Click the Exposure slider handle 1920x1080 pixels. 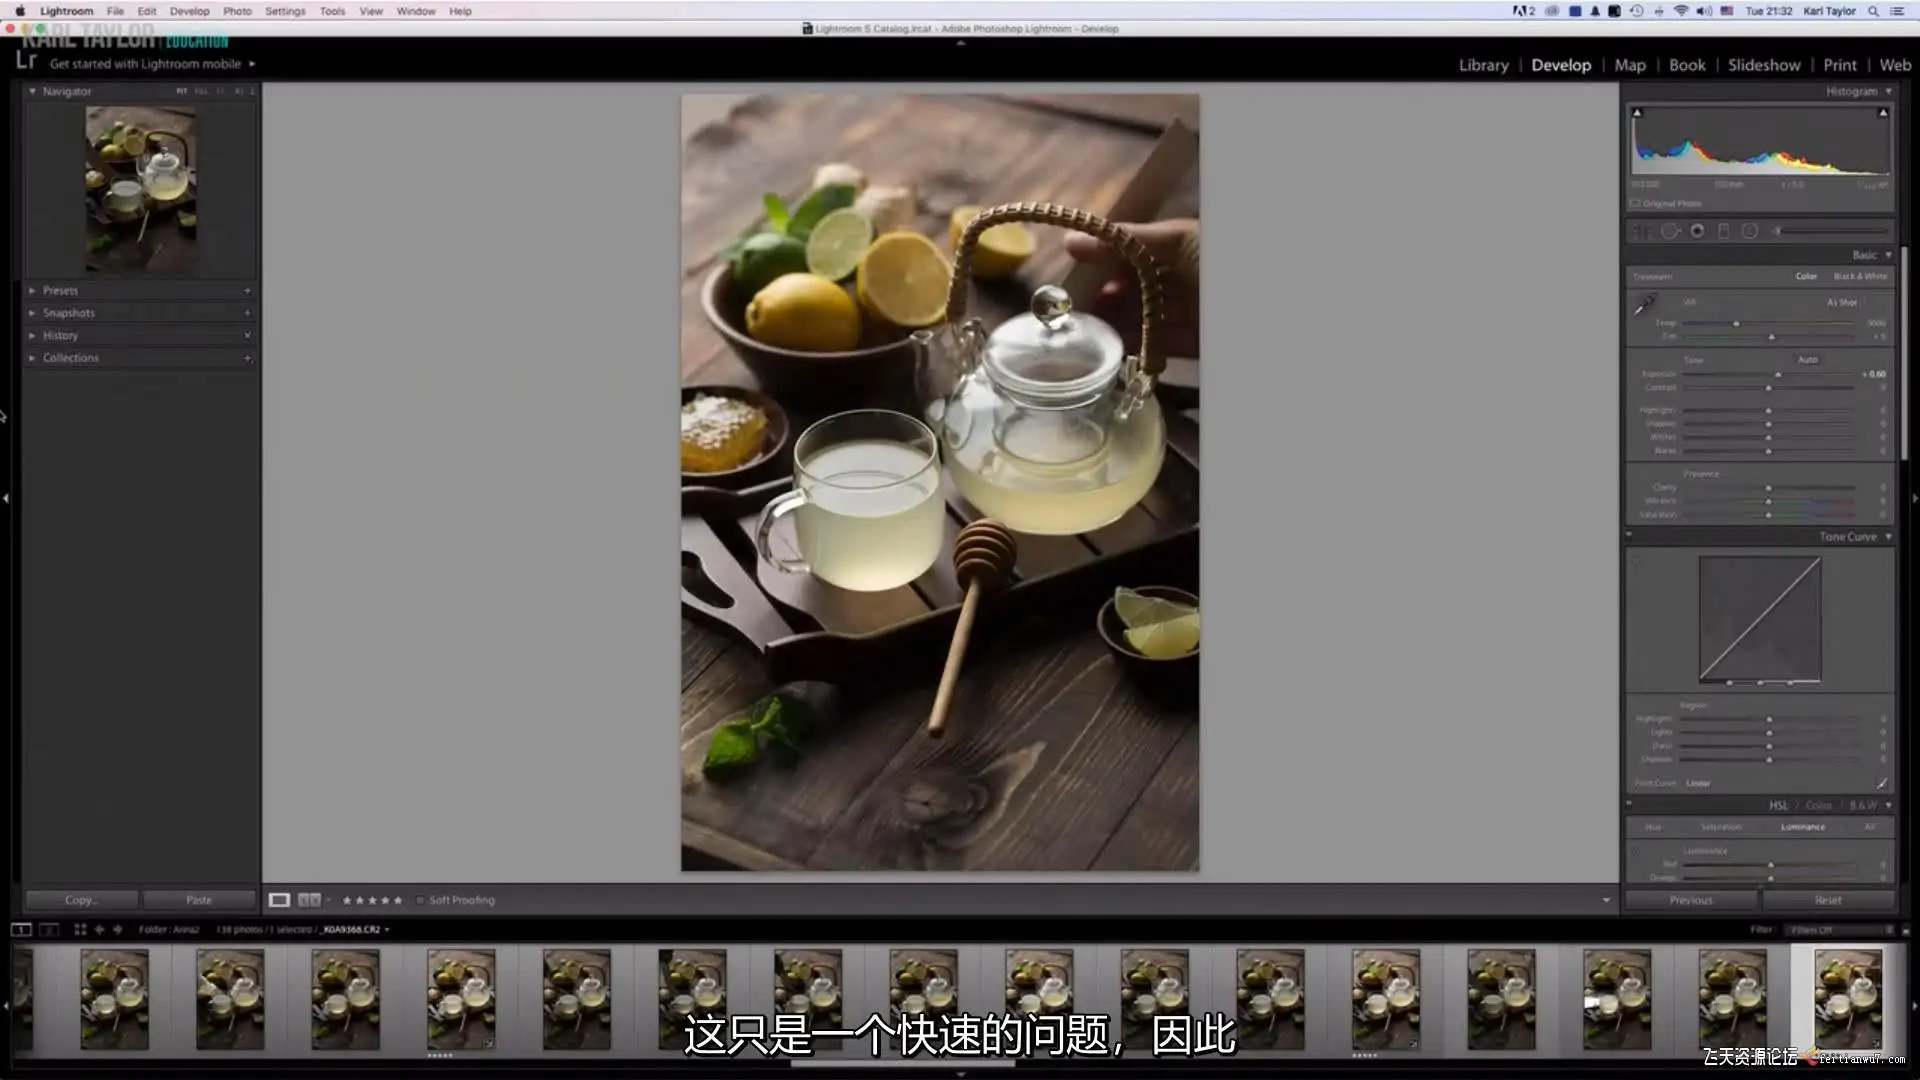(x=1778, y=374)
